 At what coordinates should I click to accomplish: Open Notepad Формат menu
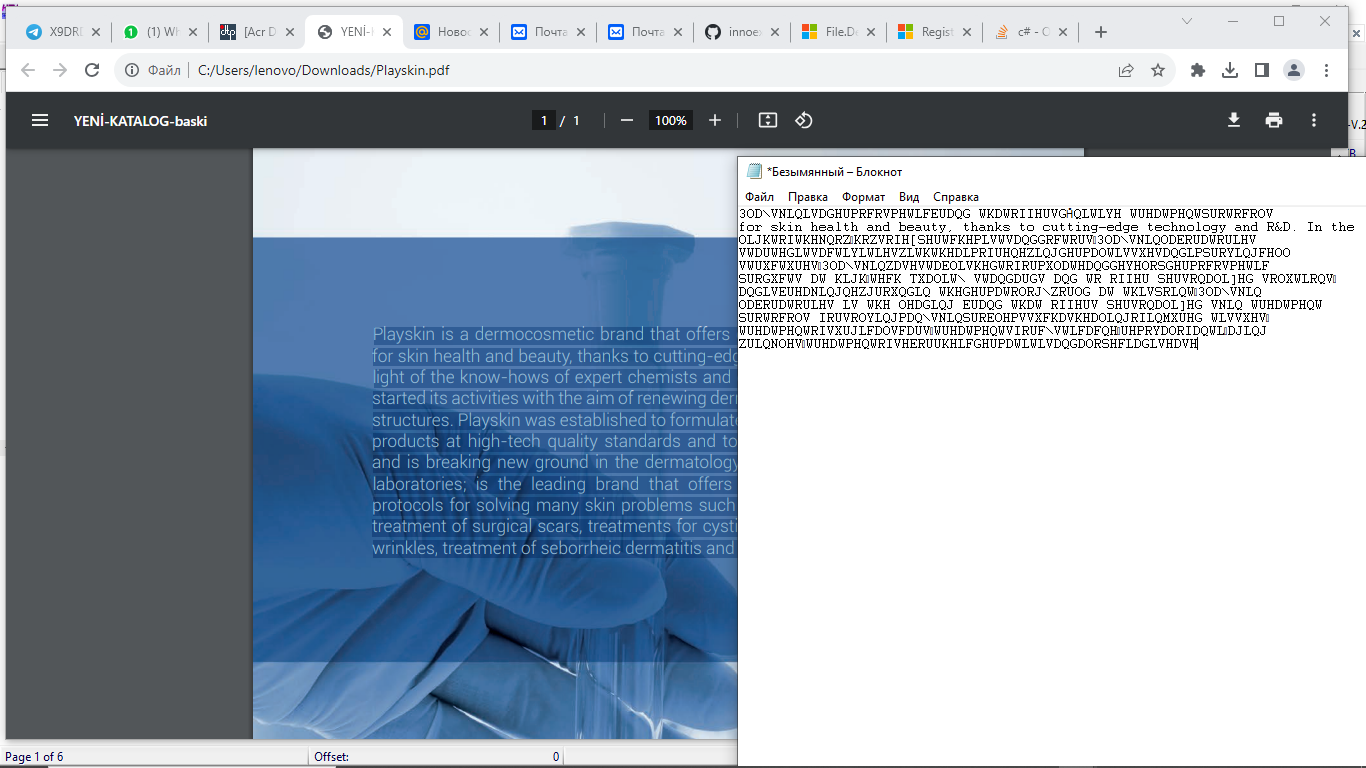863,197
